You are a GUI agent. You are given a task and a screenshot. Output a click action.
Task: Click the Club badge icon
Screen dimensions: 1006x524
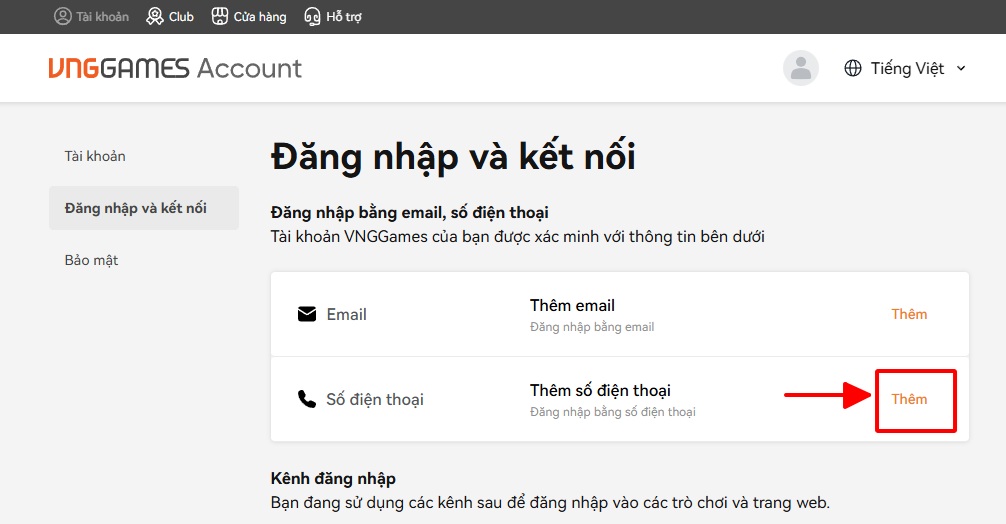(x=155, y=16)
